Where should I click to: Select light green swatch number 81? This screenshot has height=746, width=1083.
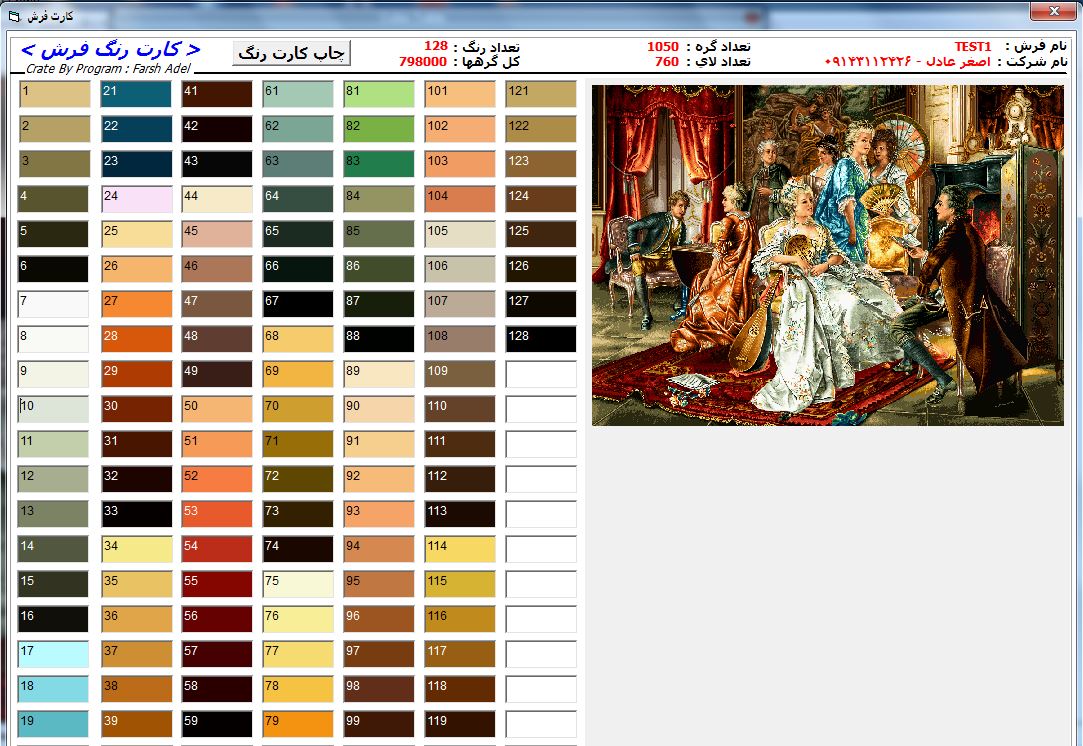(x=378, y=94)
